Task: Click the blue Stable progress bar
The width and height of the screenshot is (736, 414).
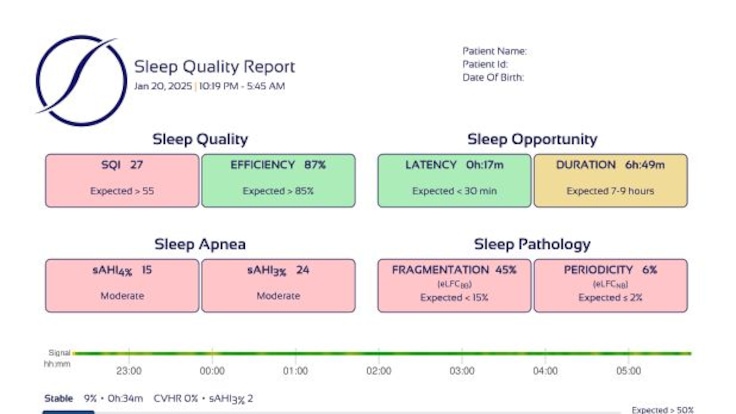Action: pyautogui.click(x=69, y=411)
